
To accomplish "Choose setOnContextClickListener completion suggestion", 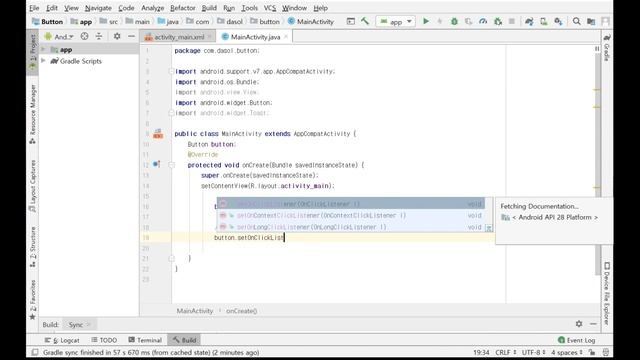I will point(351,215).
